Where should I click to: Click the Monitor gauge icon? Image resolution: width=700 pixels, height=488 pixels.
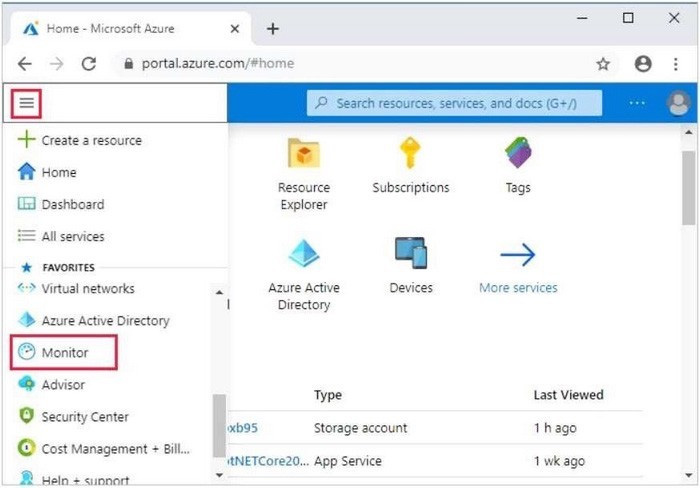click(x=26, y=352)
